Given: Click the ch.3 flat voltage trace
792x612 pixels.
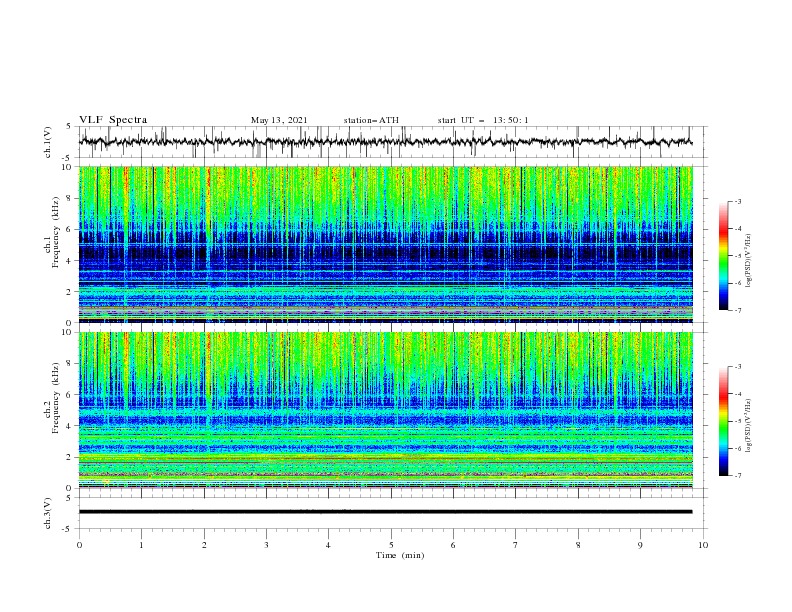Looking at the screenshot, I should (x=385, y=512).
